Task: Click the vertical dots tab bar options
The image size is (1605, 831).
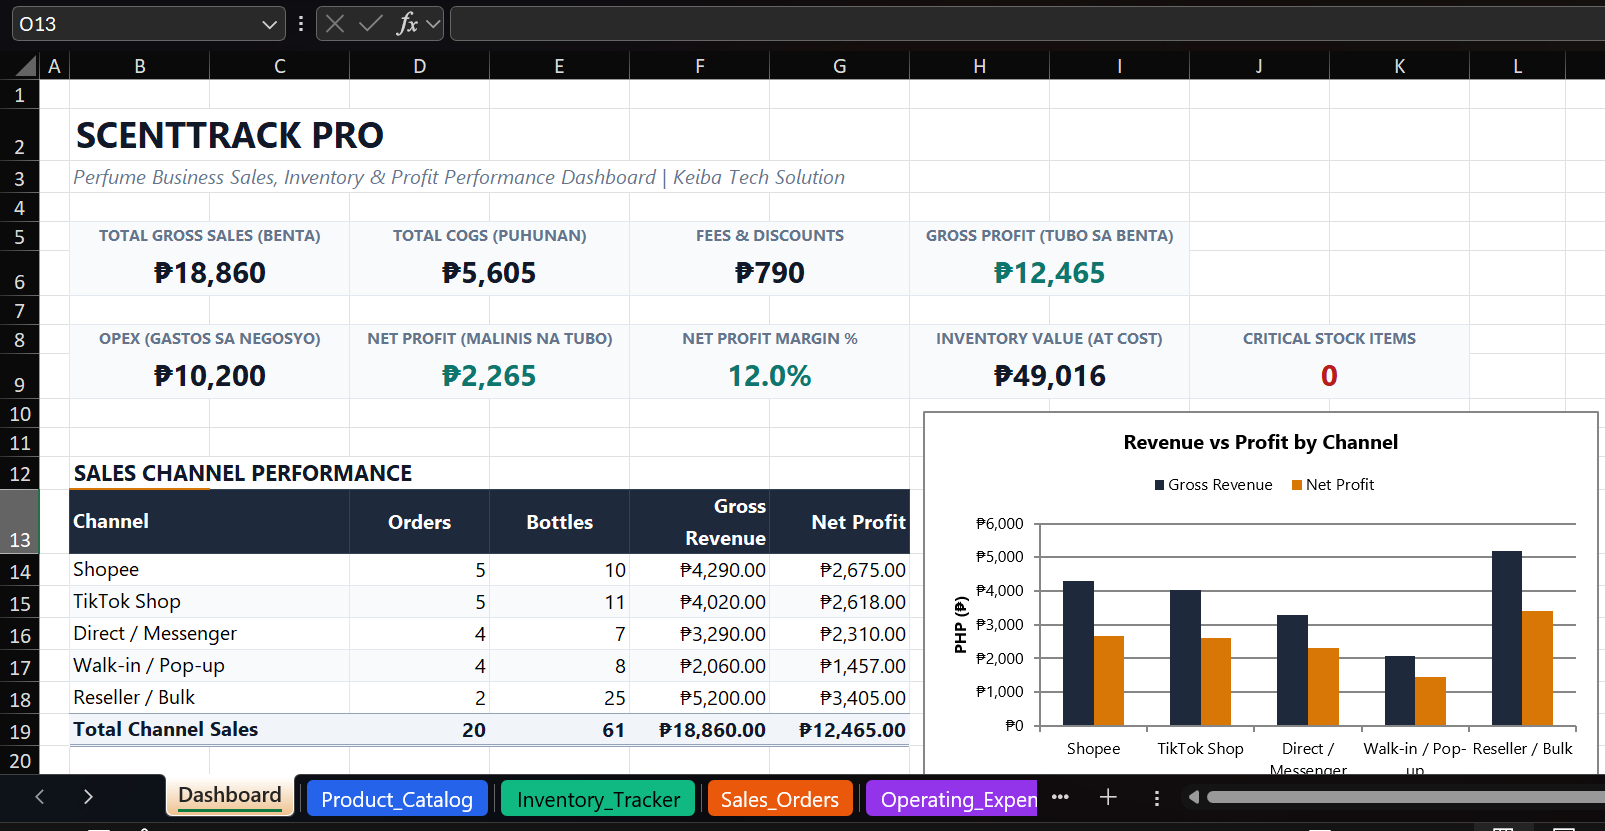Action: (x=1157, y=798)
